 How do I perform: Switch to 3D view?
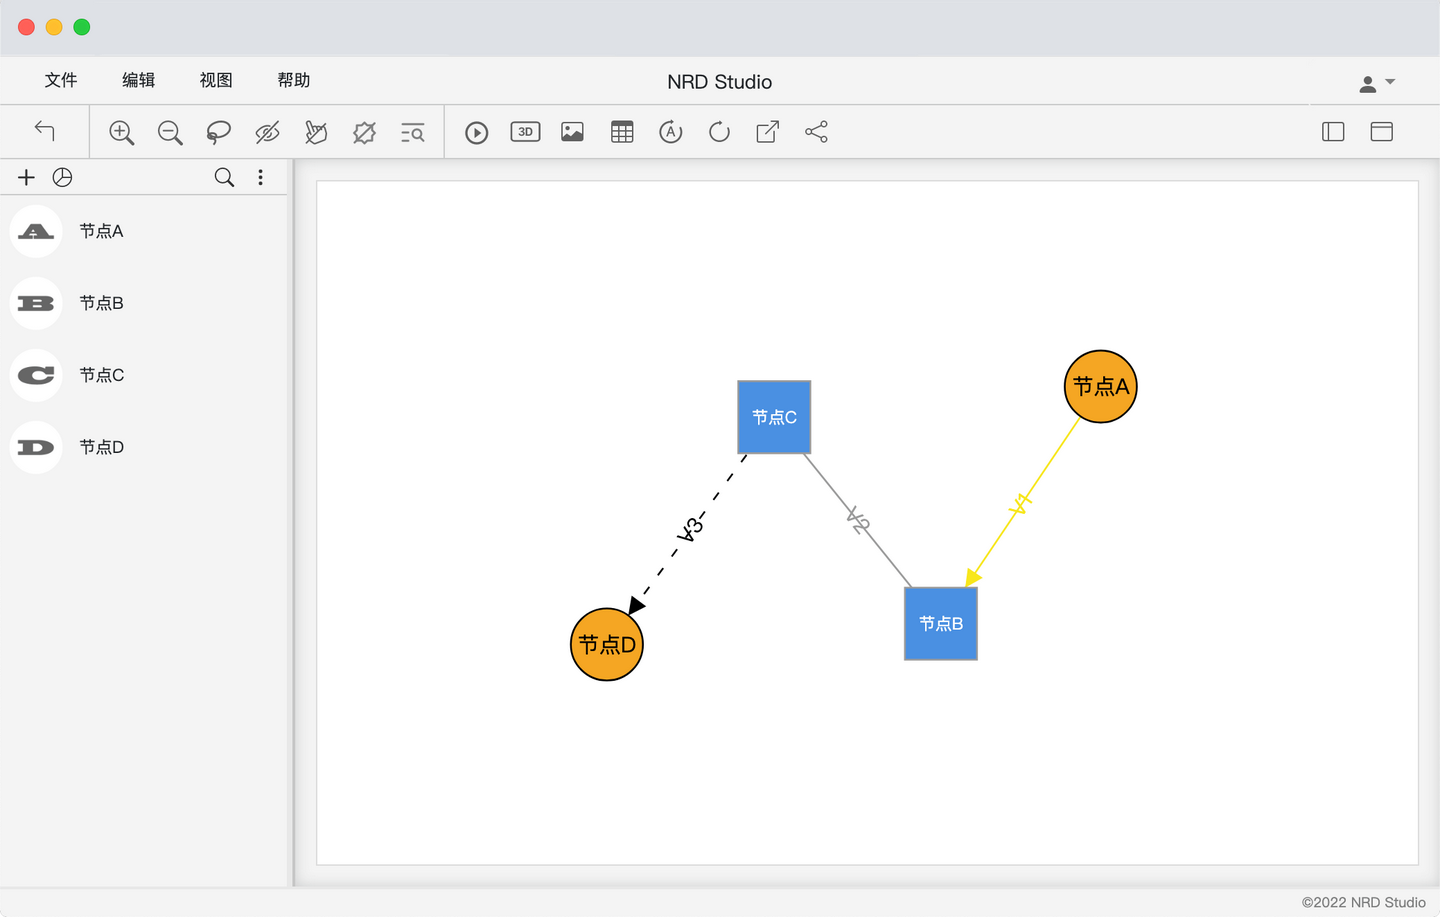click(x=525, y=131)
